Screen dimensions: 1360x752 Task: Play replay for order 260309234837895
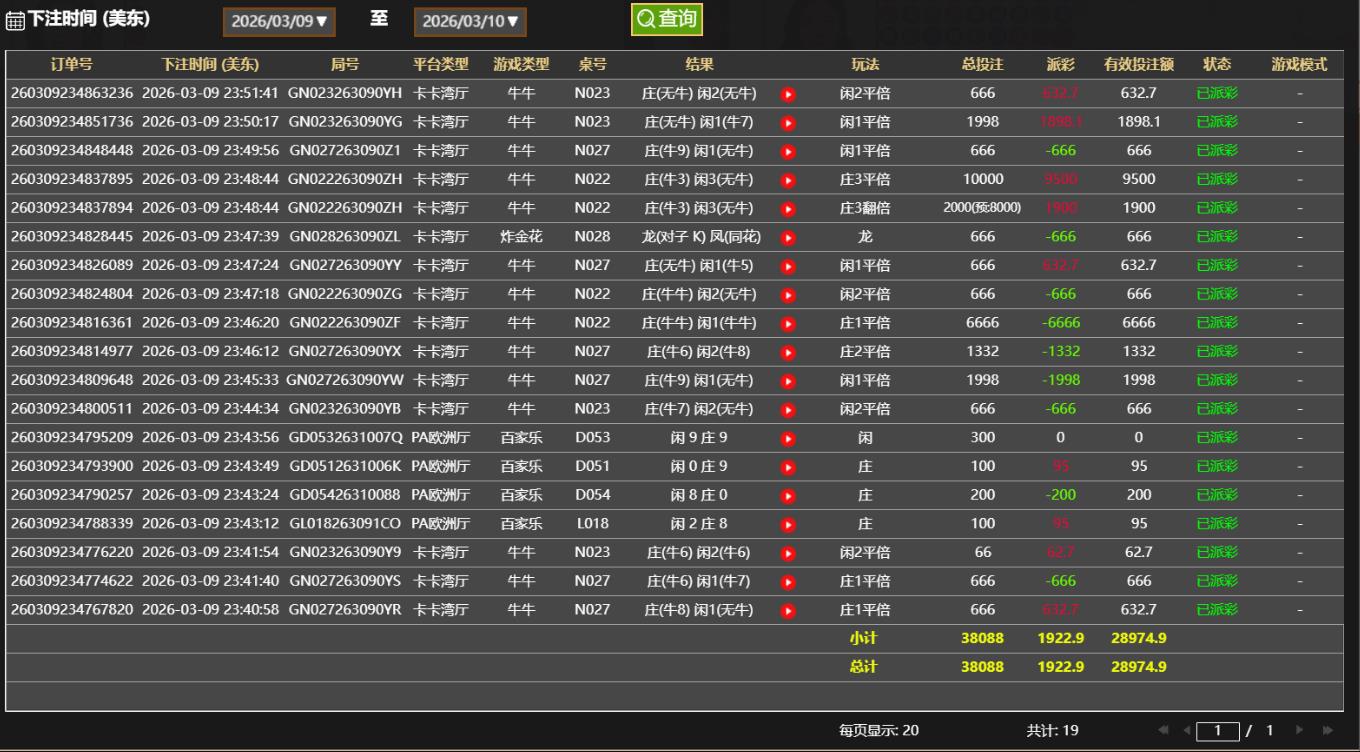click(788, 180)
